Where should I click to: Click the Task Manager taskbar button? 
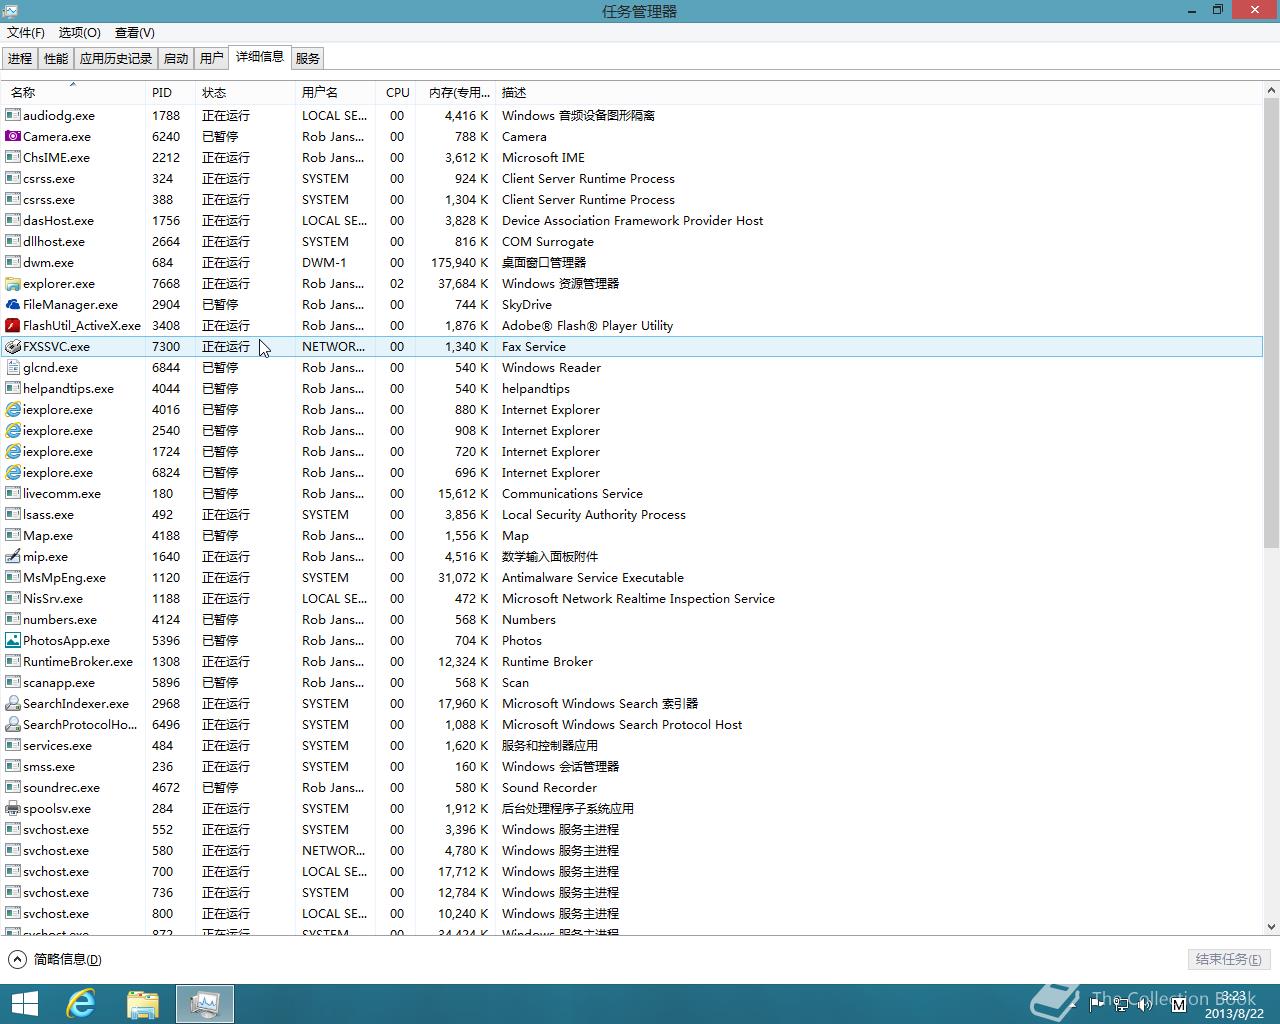coord(205,1004)
